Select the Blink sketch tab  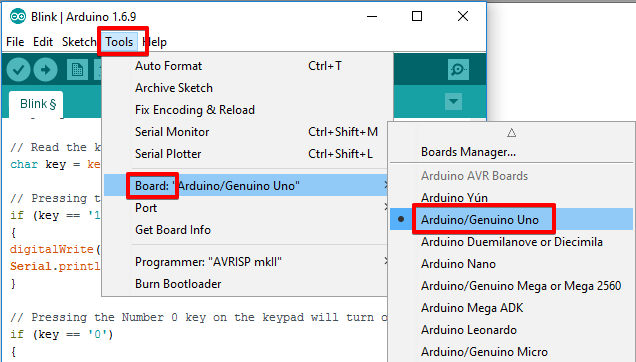(37, 104)
